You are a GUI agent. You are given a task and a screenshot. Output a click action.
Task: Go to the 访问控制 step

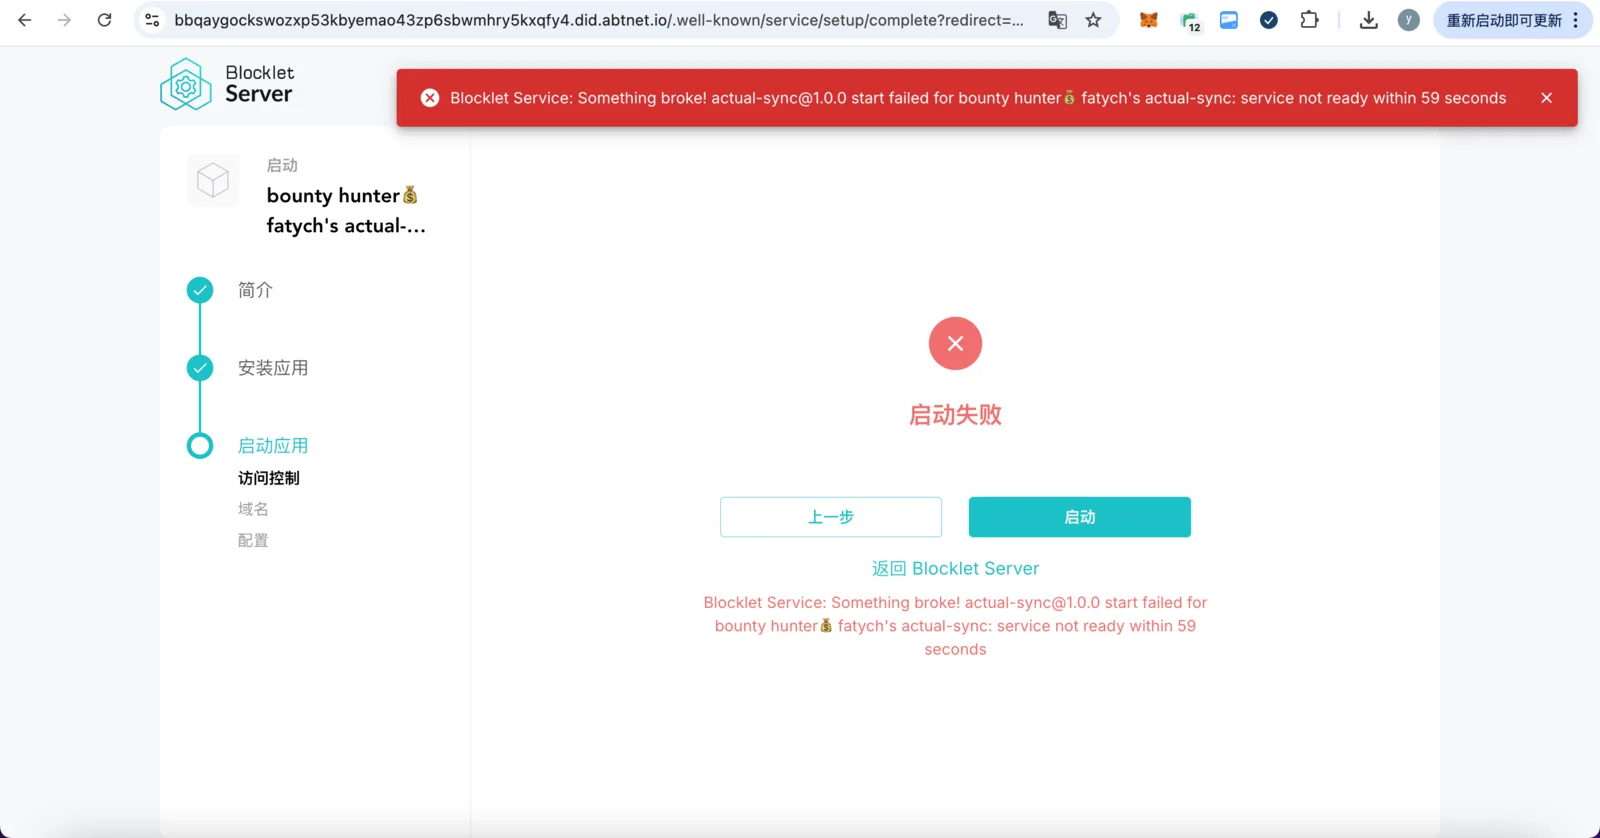pos(269,478)
